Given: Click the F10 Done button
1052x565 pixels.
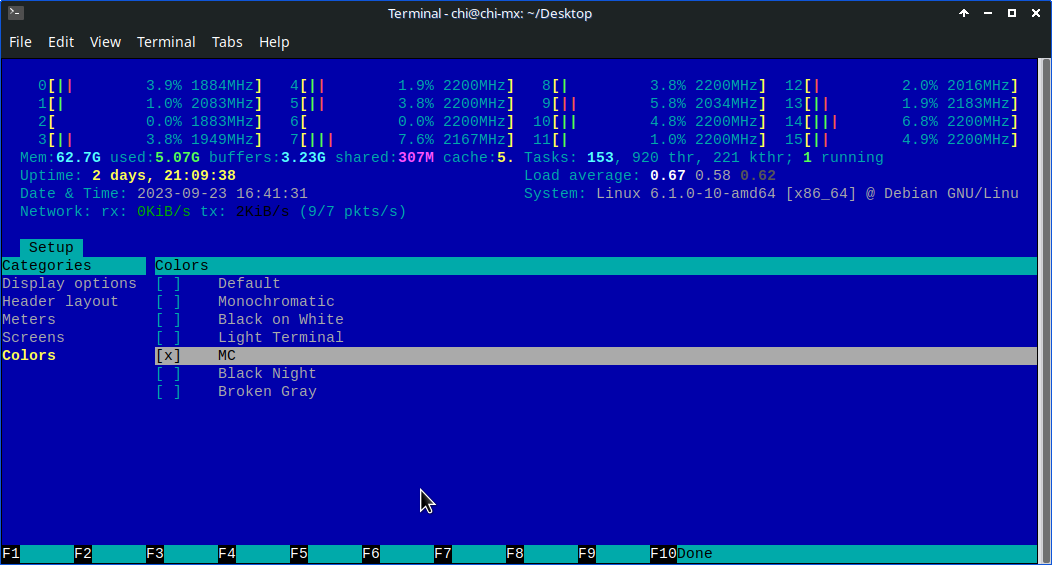Looking at the screenshot, I should pos(682,554).
